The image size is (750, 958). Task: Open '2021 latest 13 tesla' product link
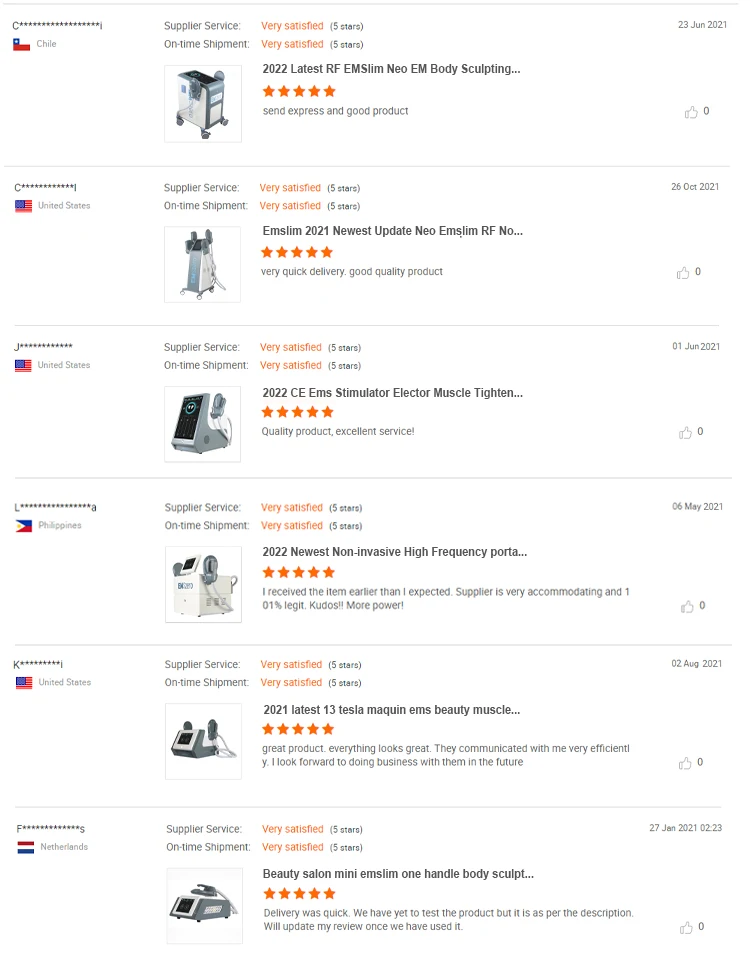tap(391, 710)
